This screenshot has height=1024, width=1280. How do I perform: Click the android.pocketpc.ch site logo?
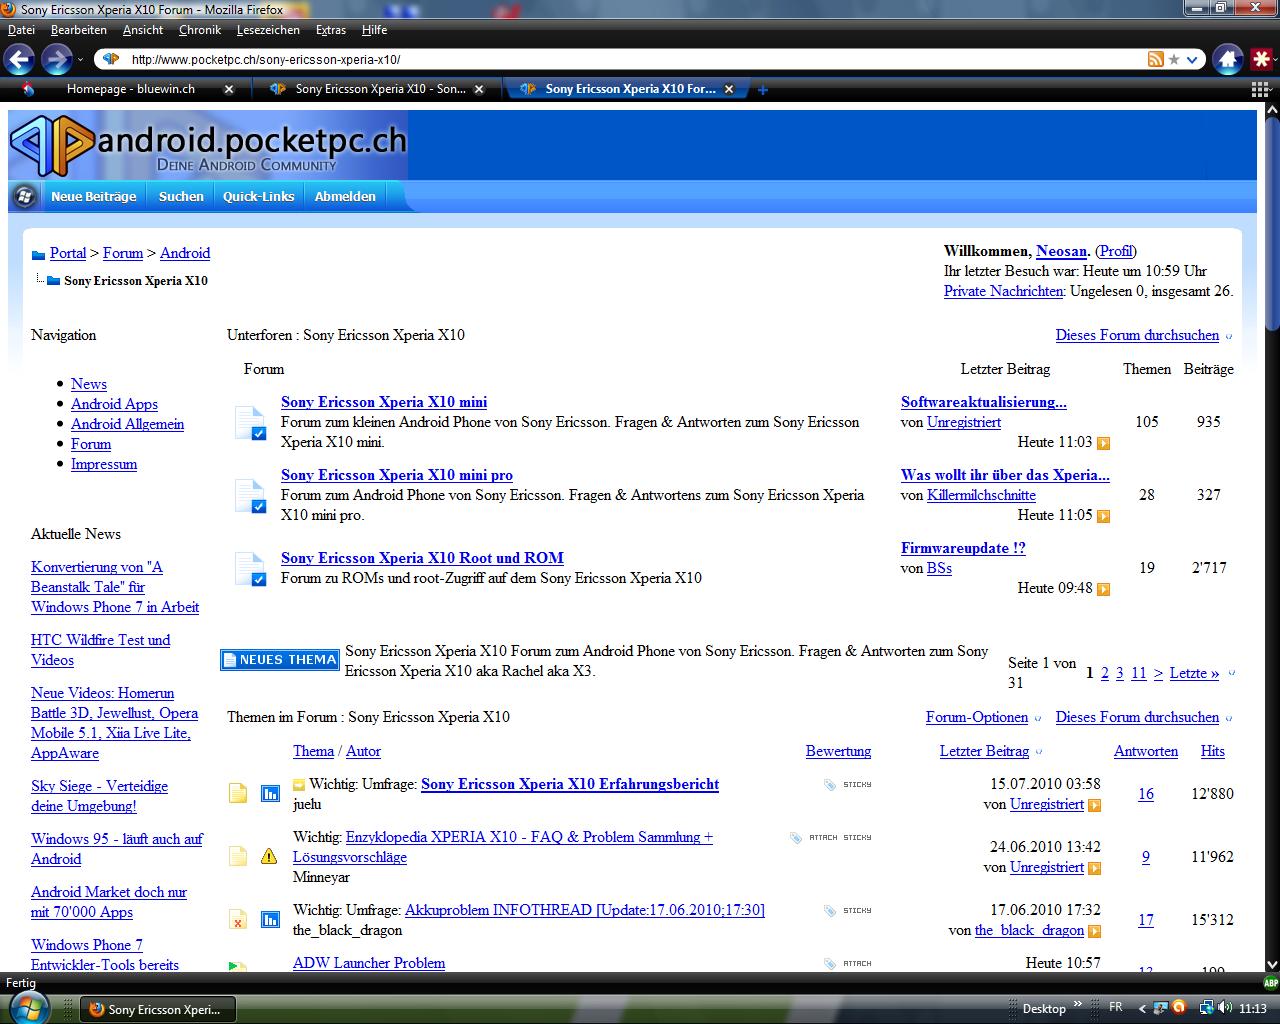208,147
